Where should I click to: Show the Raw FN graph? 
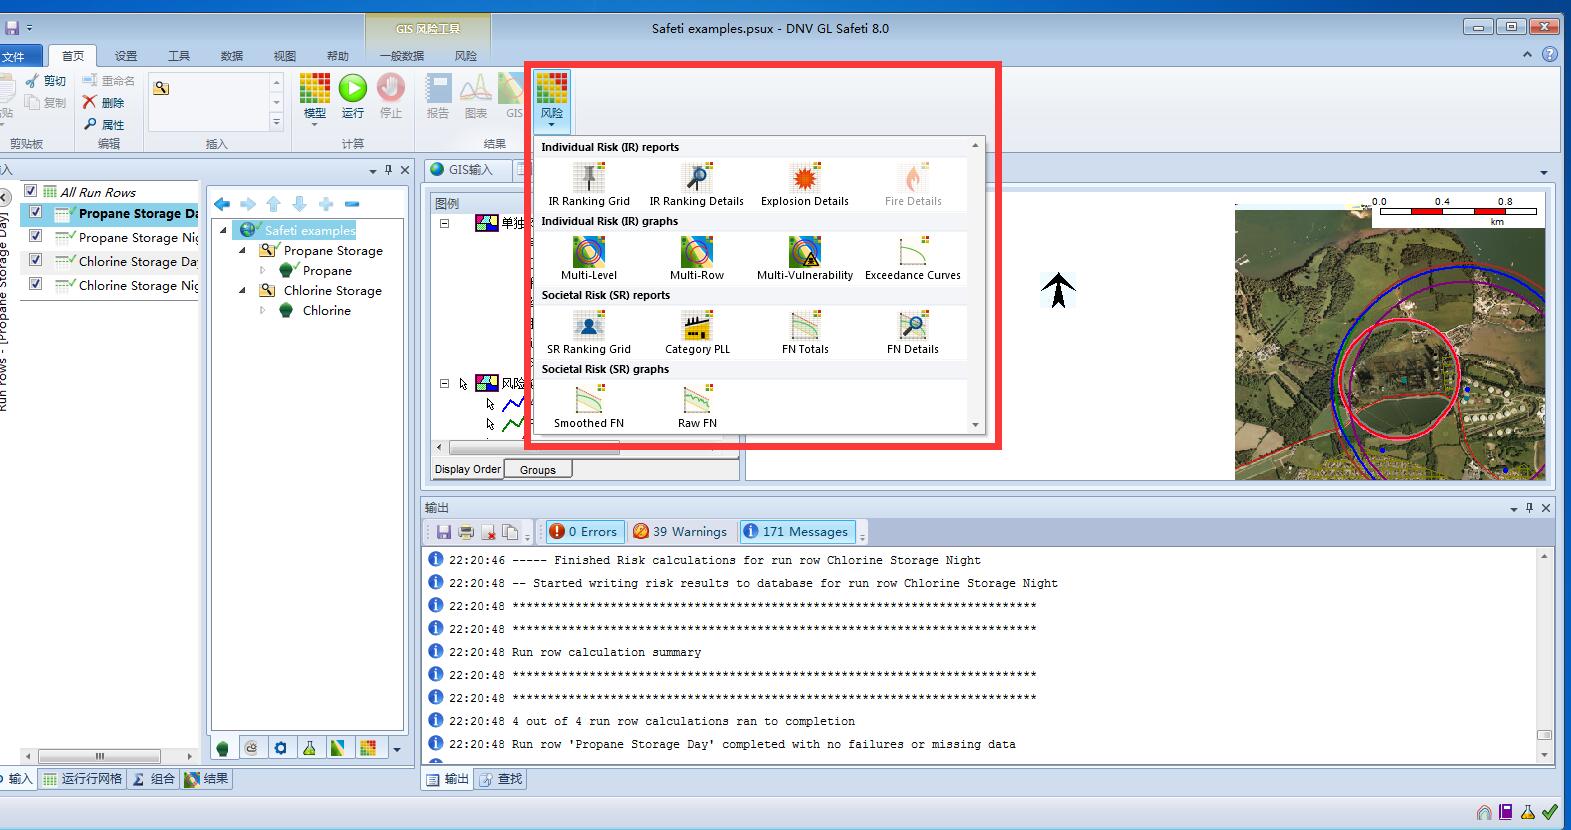click(x=697, y=407)
